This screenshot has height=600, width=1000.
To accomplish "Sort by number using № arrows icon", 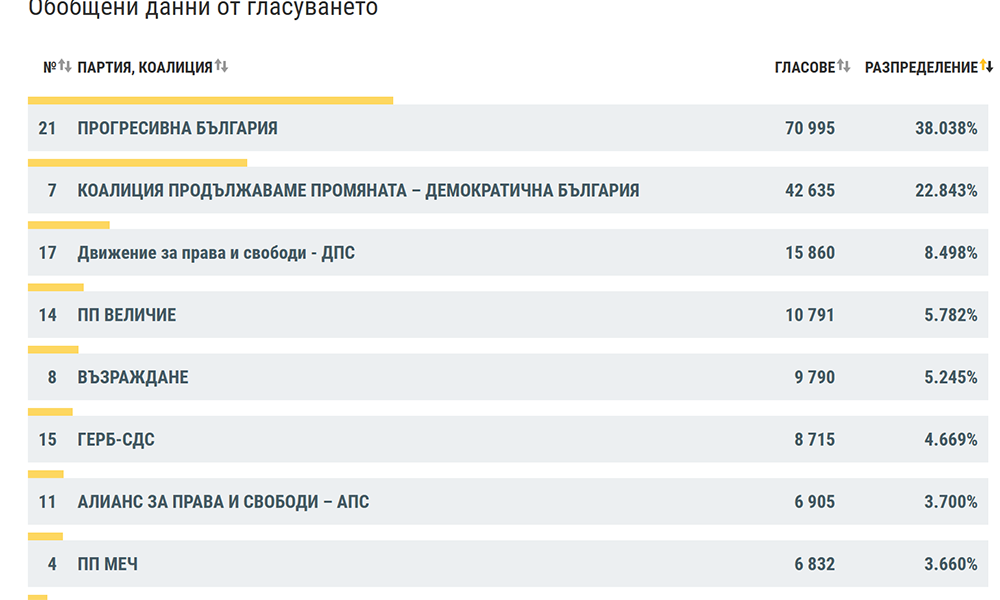I will [65, 66].
